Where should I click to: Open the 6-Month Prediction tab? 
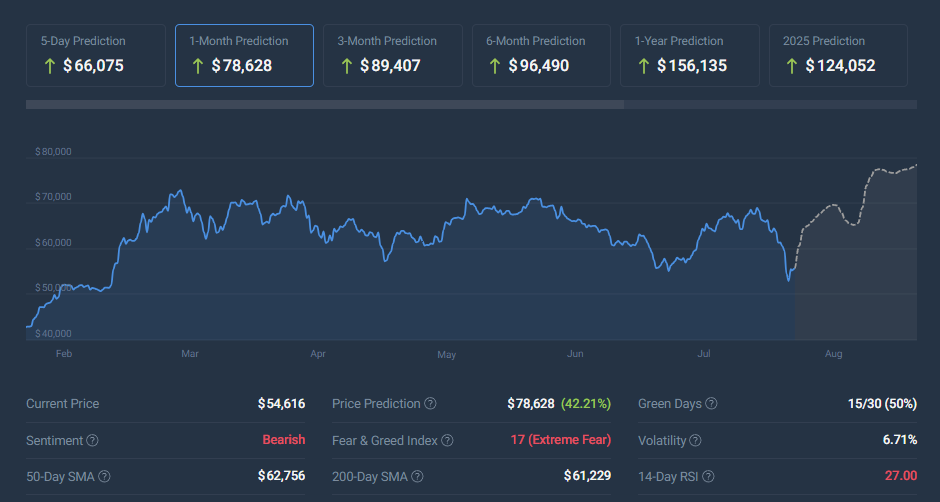click(x=541, y=55)
